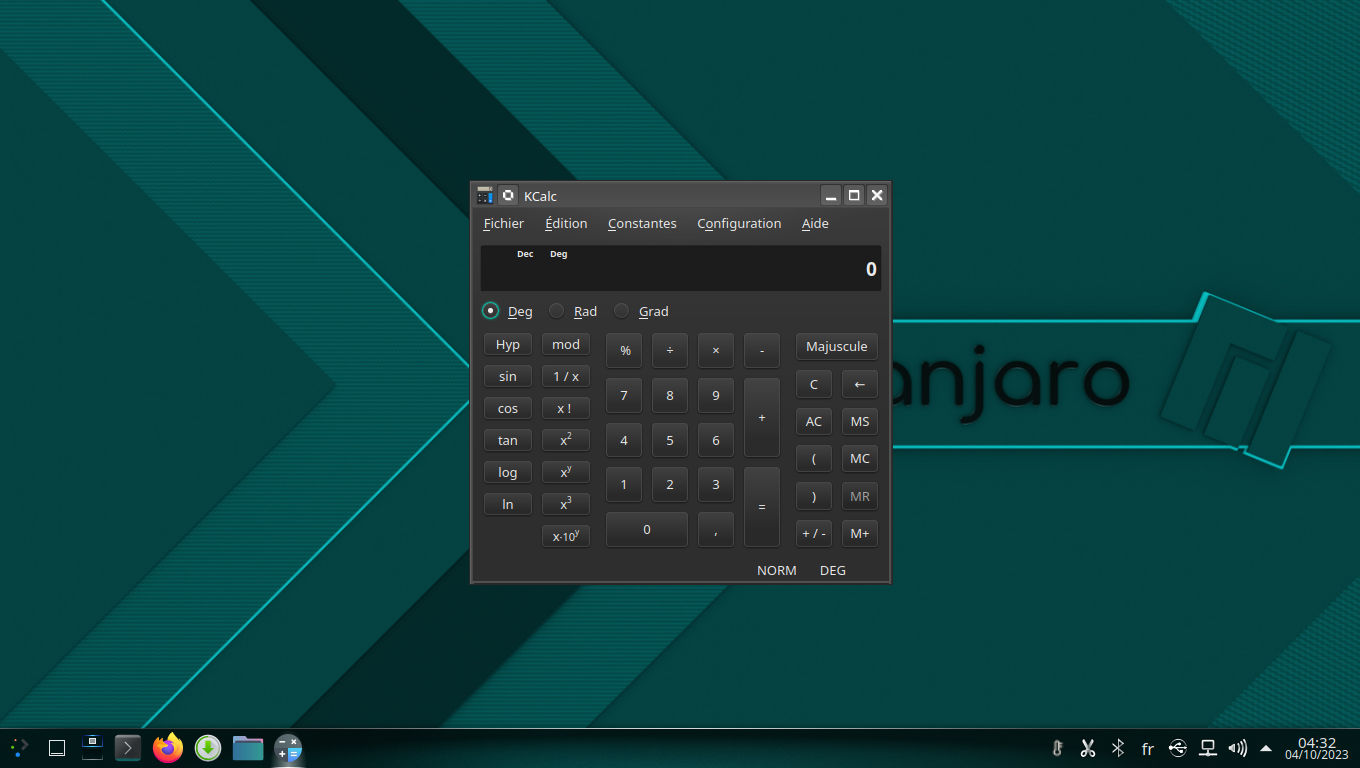Click the digit 5 button
The height and width of the screenshot is (768, 1360).
point(670,440)
